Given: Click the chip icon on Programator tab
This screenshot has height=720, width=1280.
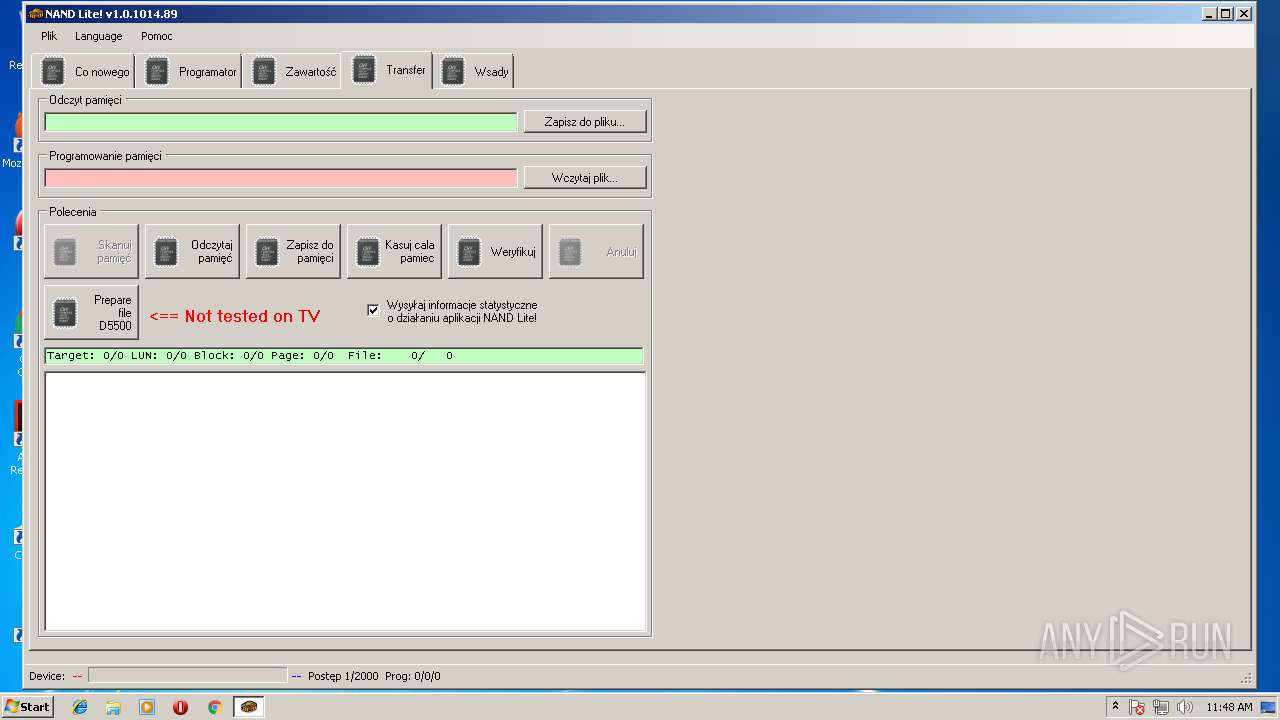Looking at the screenshot, I should coord(157,72).
